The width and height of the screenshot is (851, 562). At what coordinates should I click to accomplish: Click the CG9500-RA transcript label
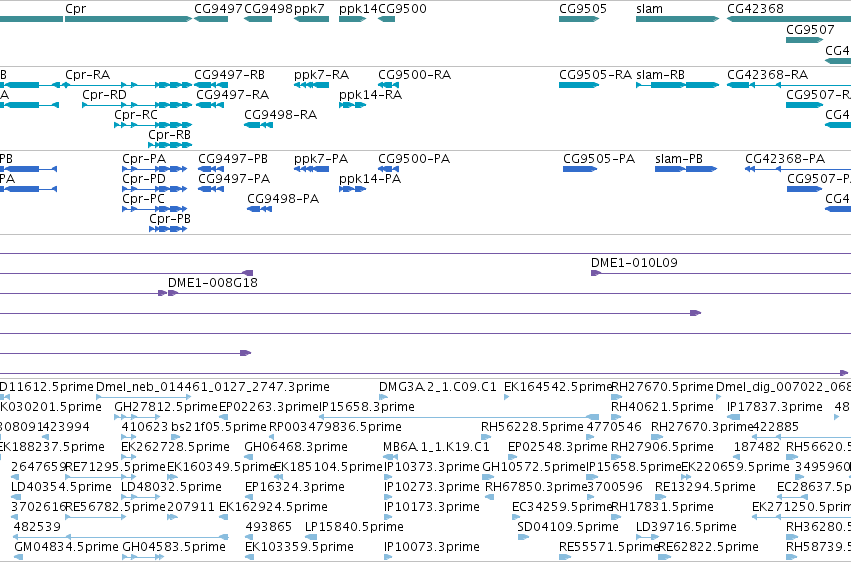[415, 74]
